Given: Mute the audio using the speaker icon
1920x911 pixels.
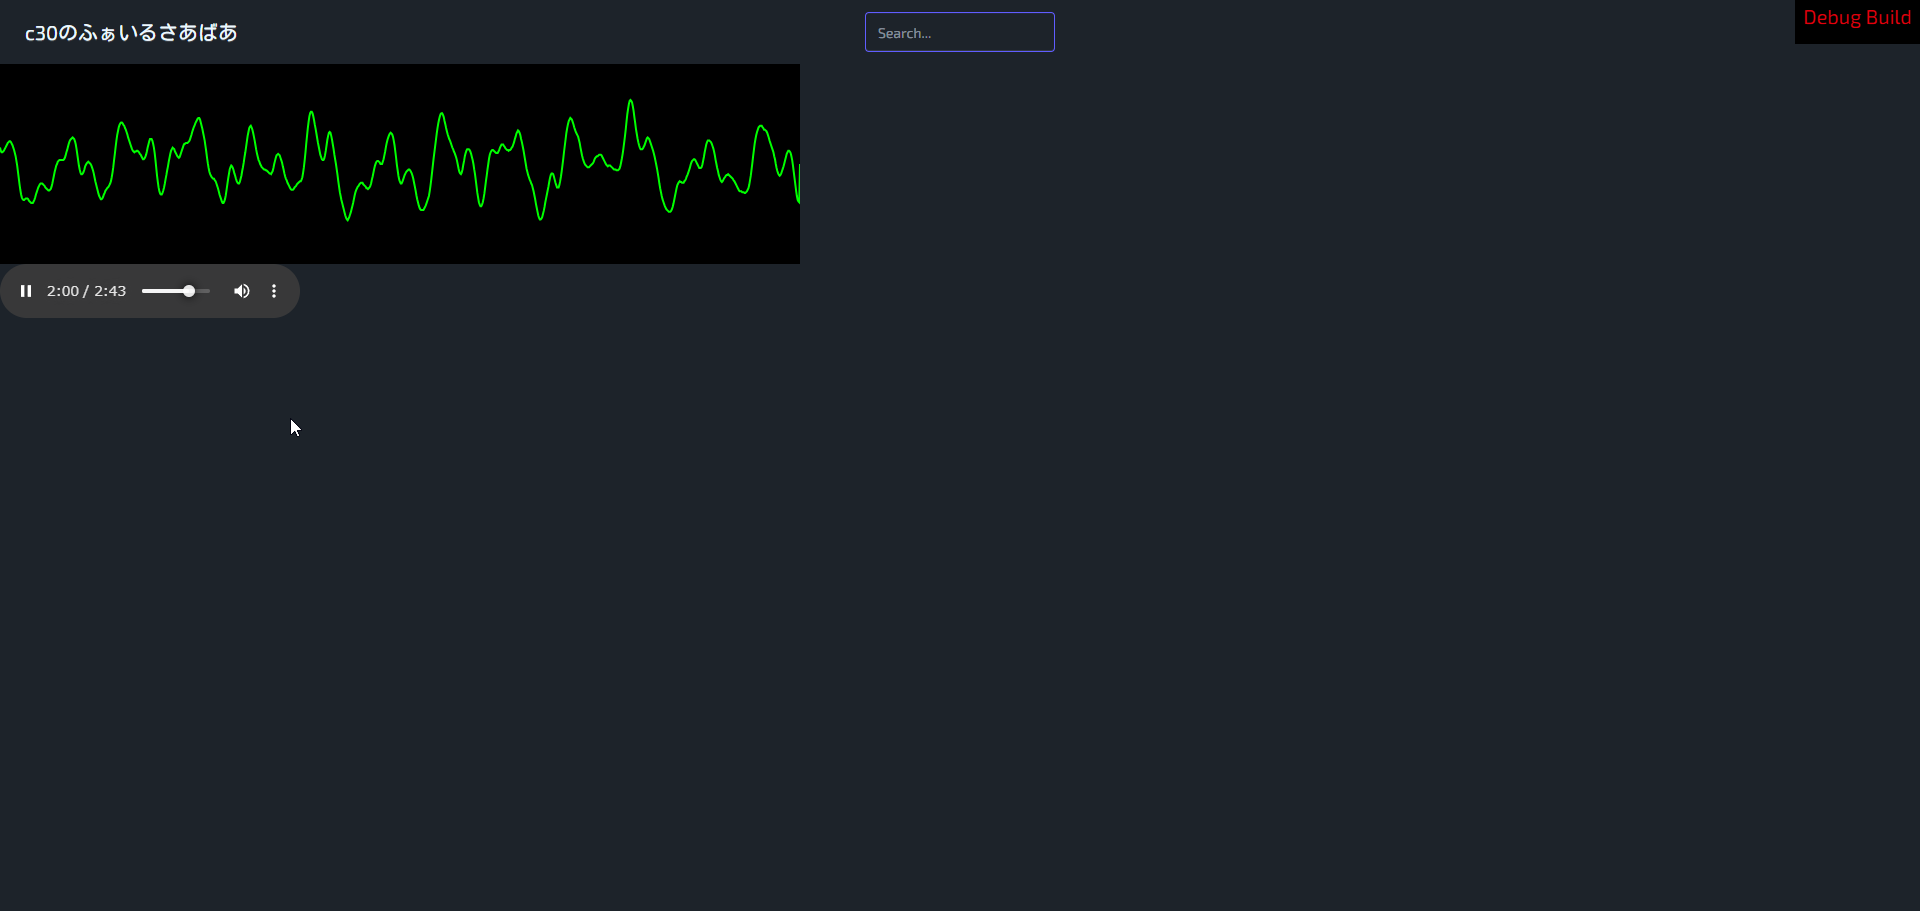Looking at the screenshot, I should [241, 291].
